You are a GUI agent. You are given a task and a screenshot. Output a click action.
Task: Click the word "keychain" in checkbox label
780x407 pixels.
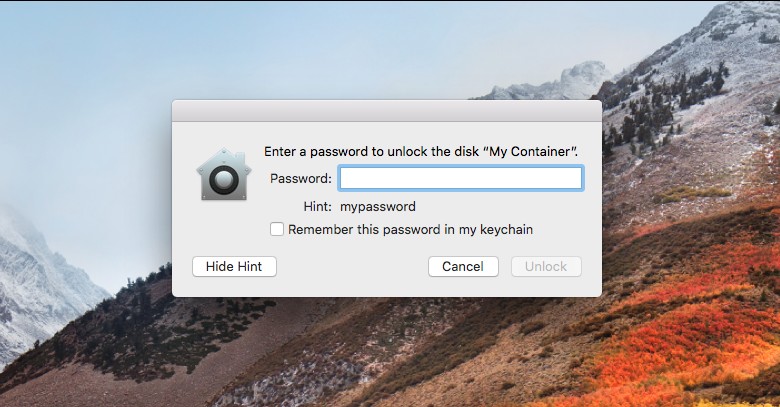(x=506, y=230)
